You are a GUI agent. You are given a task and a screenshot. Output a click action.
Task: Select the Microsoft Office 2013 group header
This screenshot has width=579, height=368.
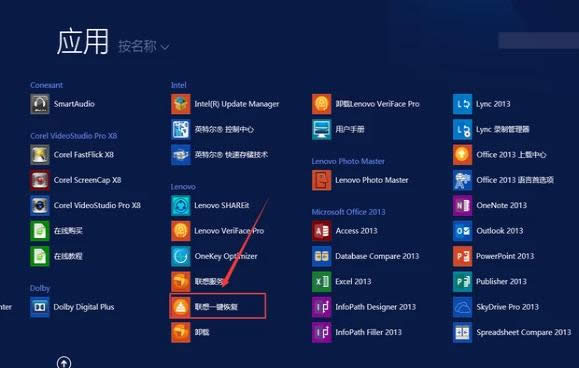(348, 212)
